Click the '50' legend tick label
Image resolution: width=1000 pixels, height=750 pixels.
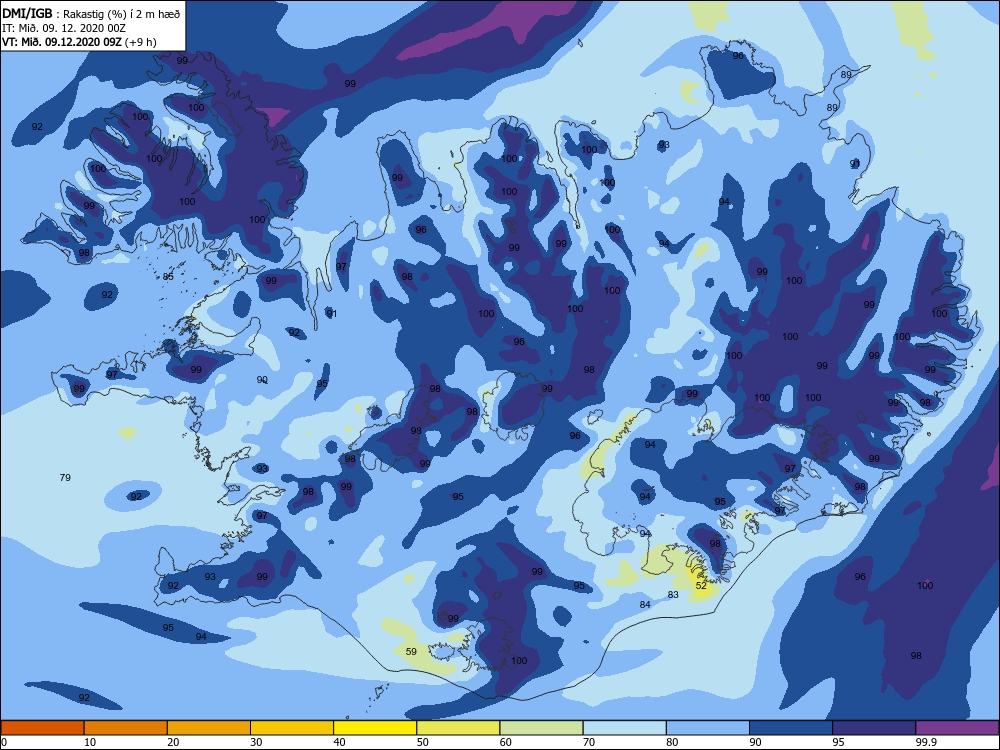pos(422,742)
